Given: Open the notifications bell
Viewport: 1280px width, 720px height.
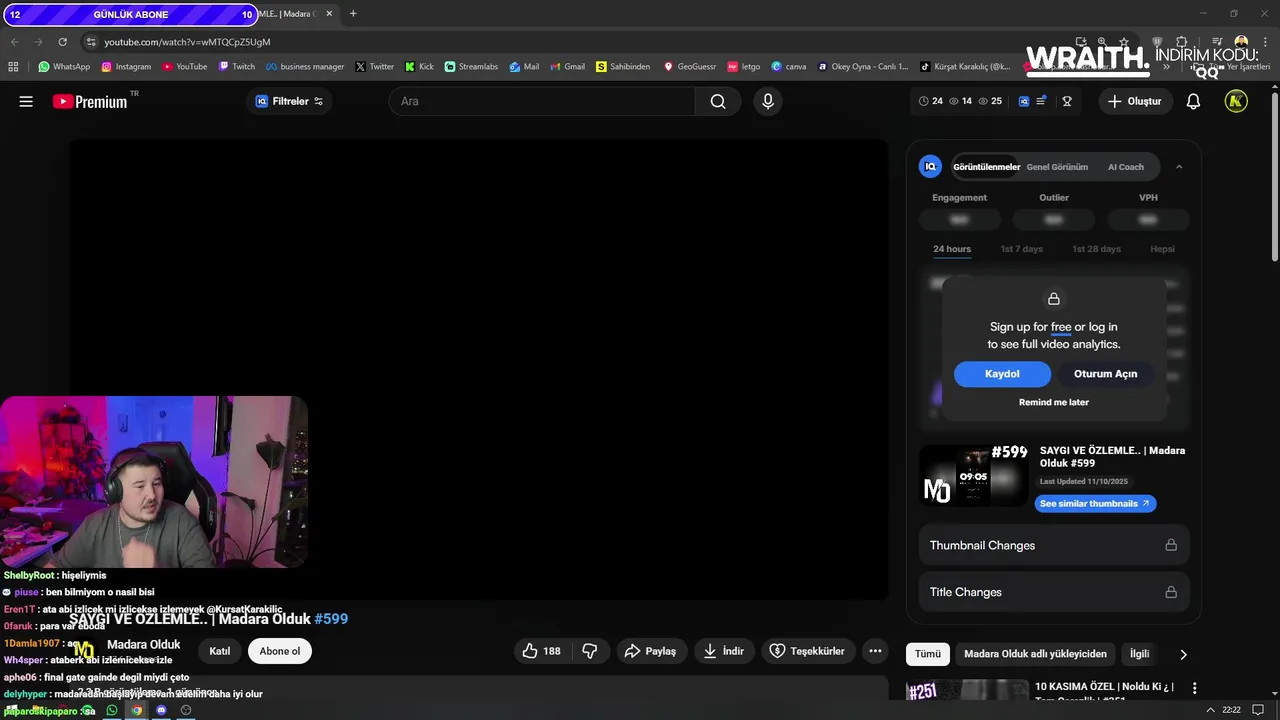Looking at the screenshot, I should pos(1193,101).
